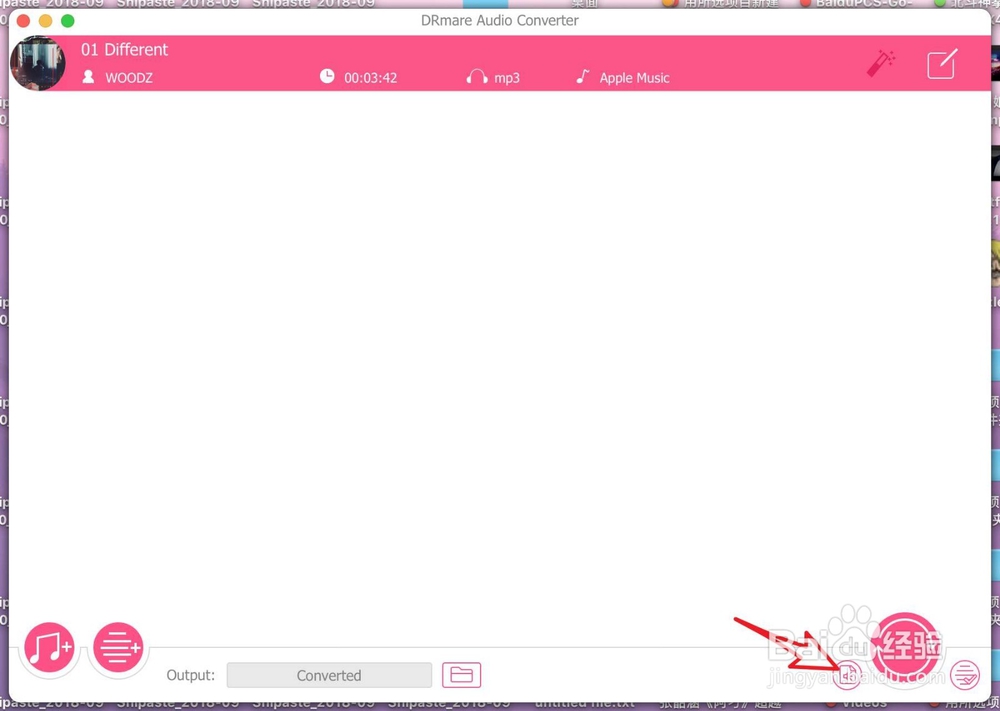Click the duration 00:03:42
Viewport: 1000px width, 711px height.
[371, 78]
